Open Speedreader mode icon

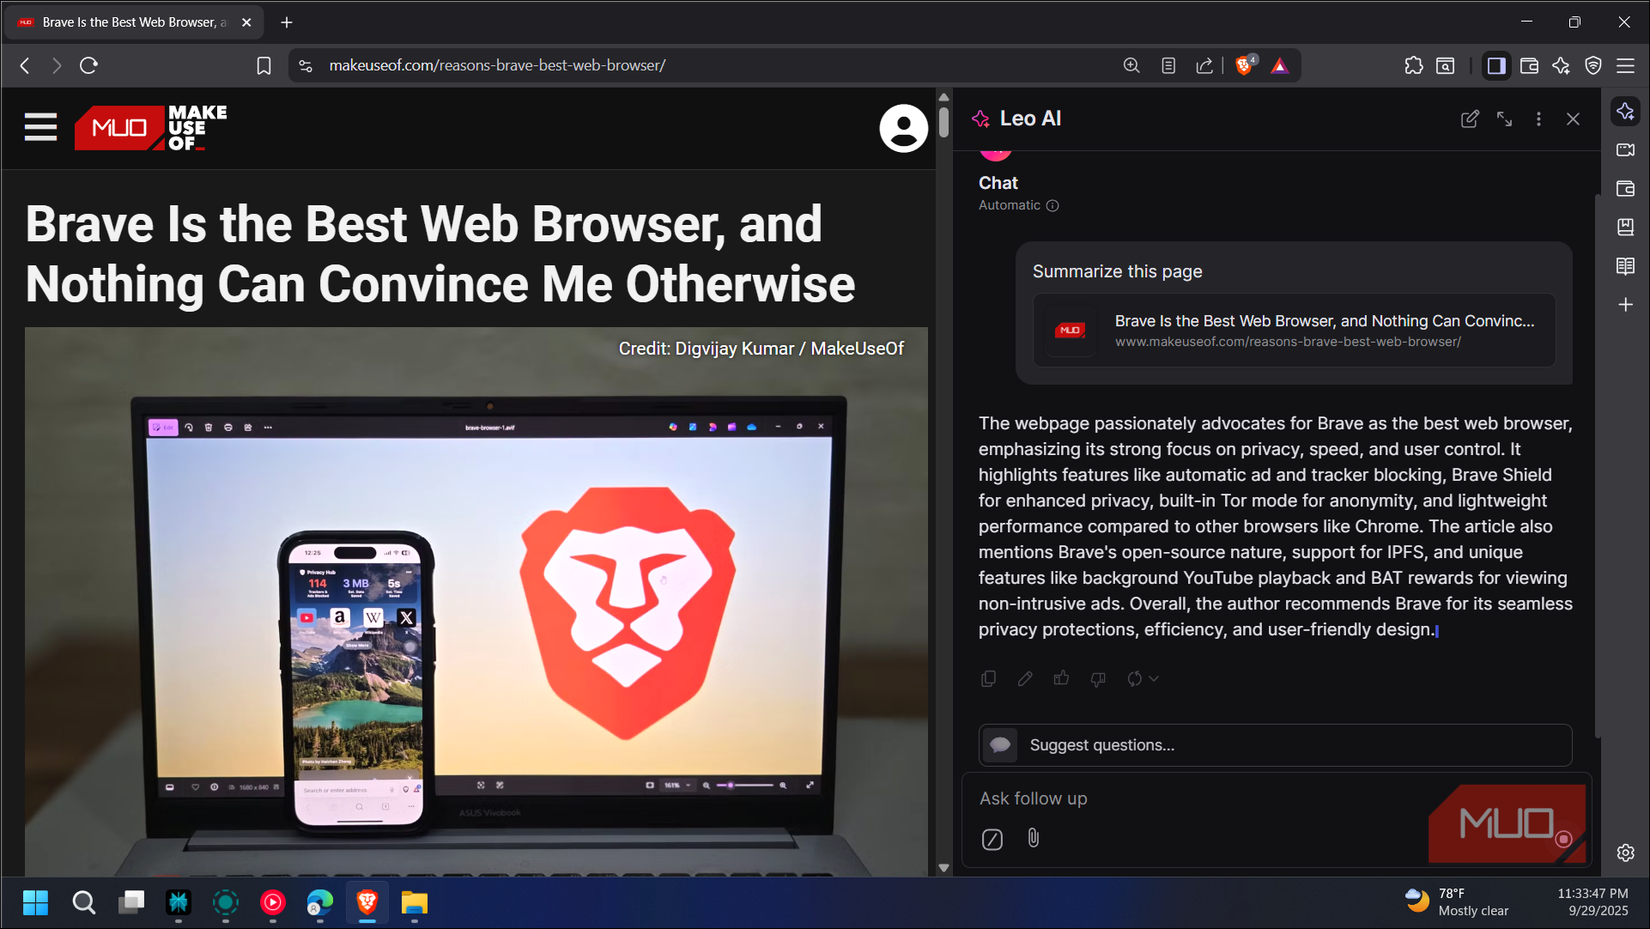pyautogui.click(x=1168, y=65)
